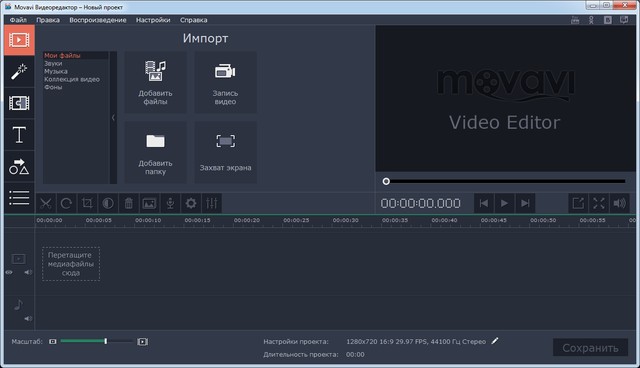Open the File menu
This screenshot has height=368, width=640.
18,20
